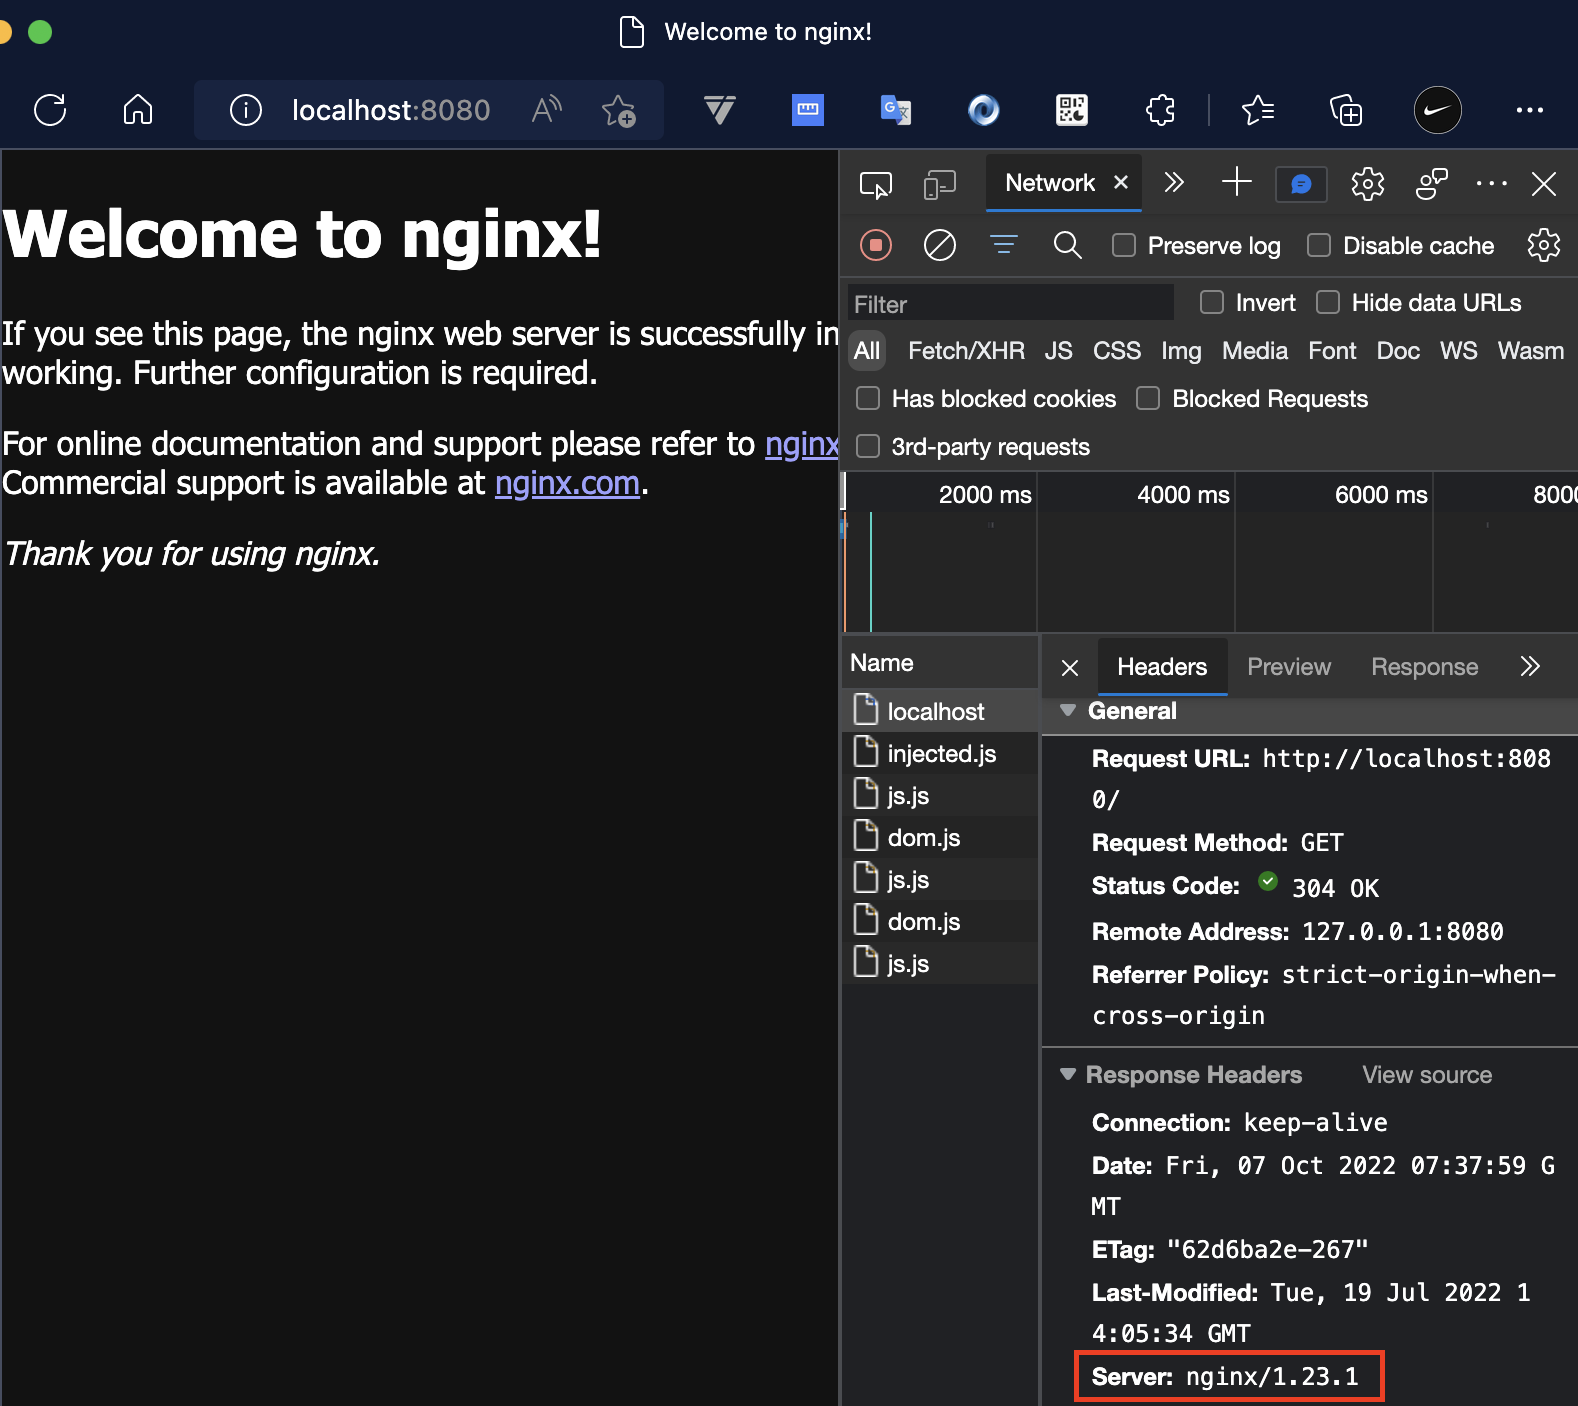
Task: Click the stop recording network log icon
Action: click(875, 245)
